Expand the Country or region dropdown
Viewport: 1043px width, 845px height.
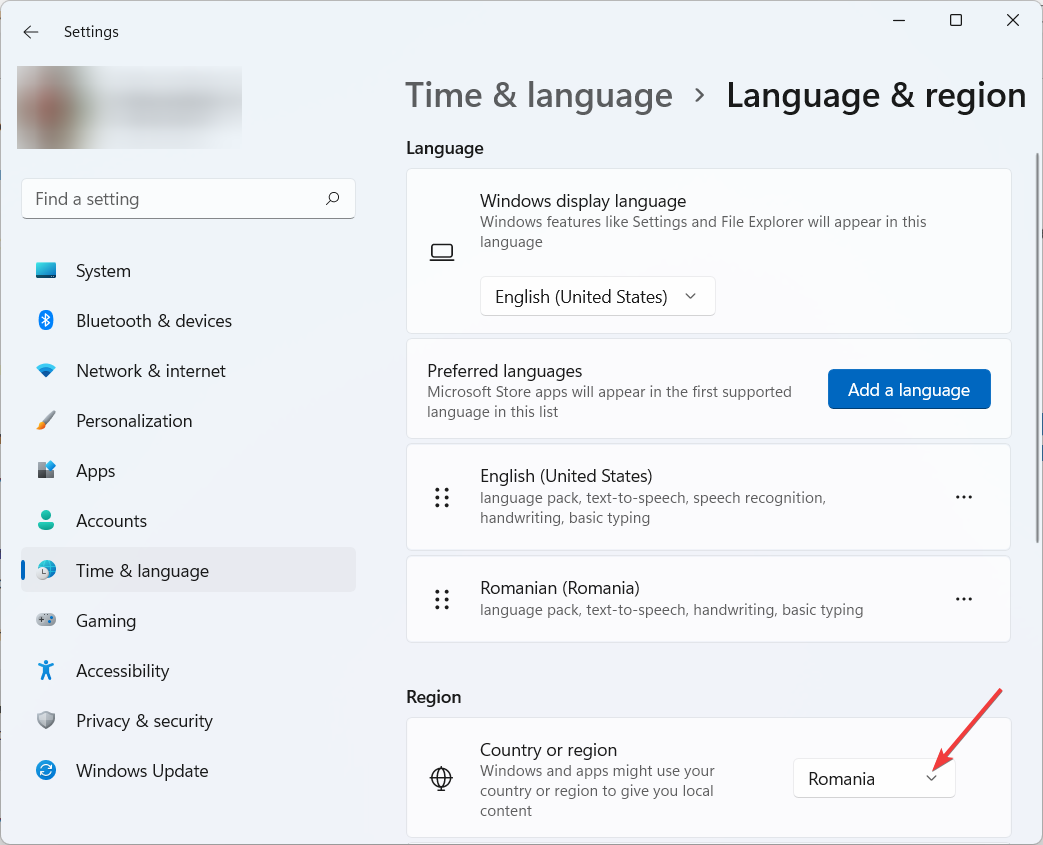click(873, 779)
